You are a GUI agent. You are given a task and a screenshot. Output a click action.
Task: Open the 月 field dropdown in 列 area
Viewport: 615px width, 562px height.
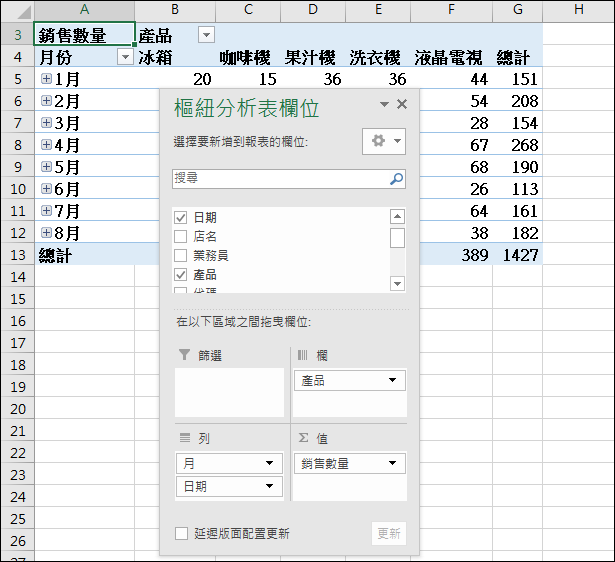point(269,463)
